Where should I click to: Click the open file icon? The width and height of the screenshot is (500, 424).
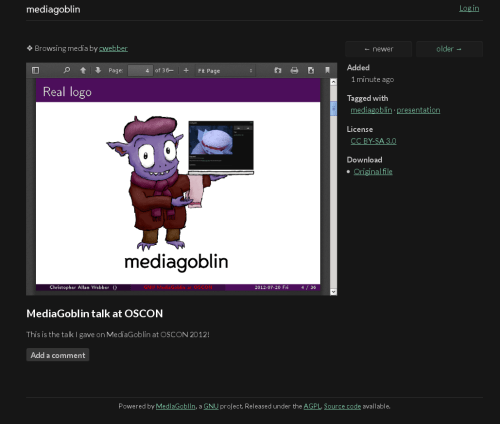278,70
